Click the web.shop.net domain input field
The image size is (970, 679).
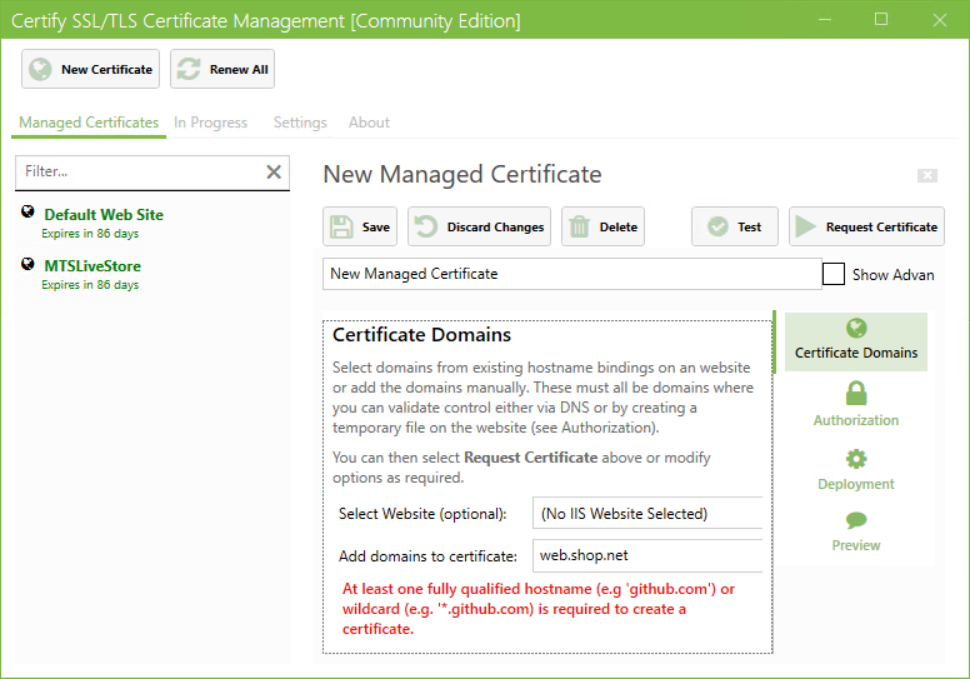pyautogui.click(x=647, y=554)
